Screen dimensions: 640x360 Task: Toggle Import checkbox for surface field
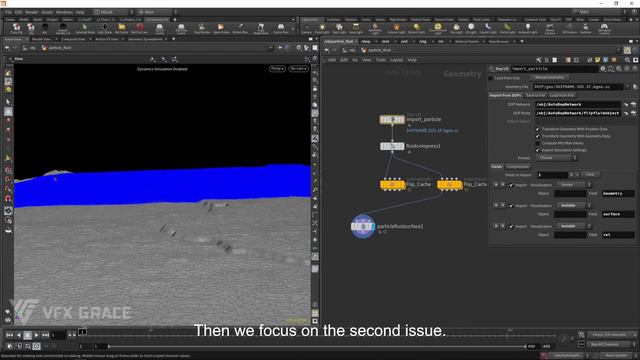click(x=511, y=206)
